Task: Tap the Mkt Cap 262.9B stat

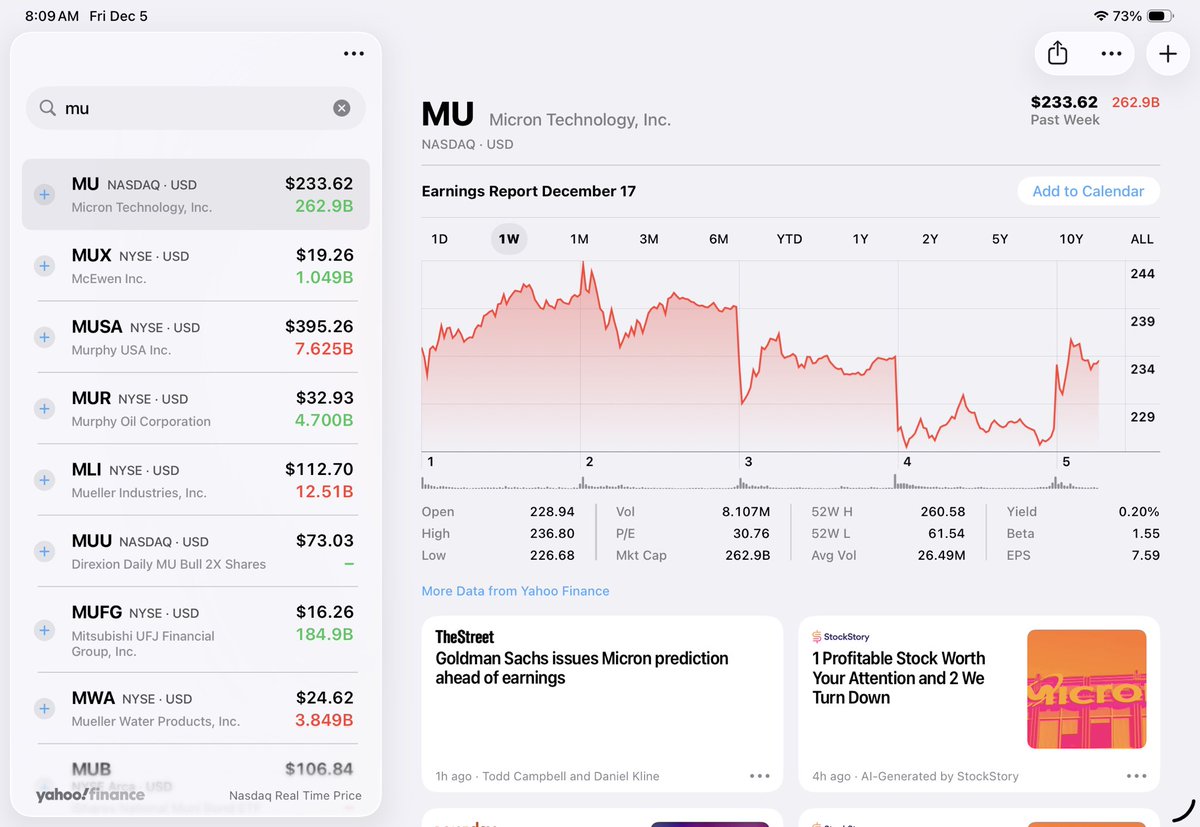Action: pyautogui.click(x=693, y=555)
